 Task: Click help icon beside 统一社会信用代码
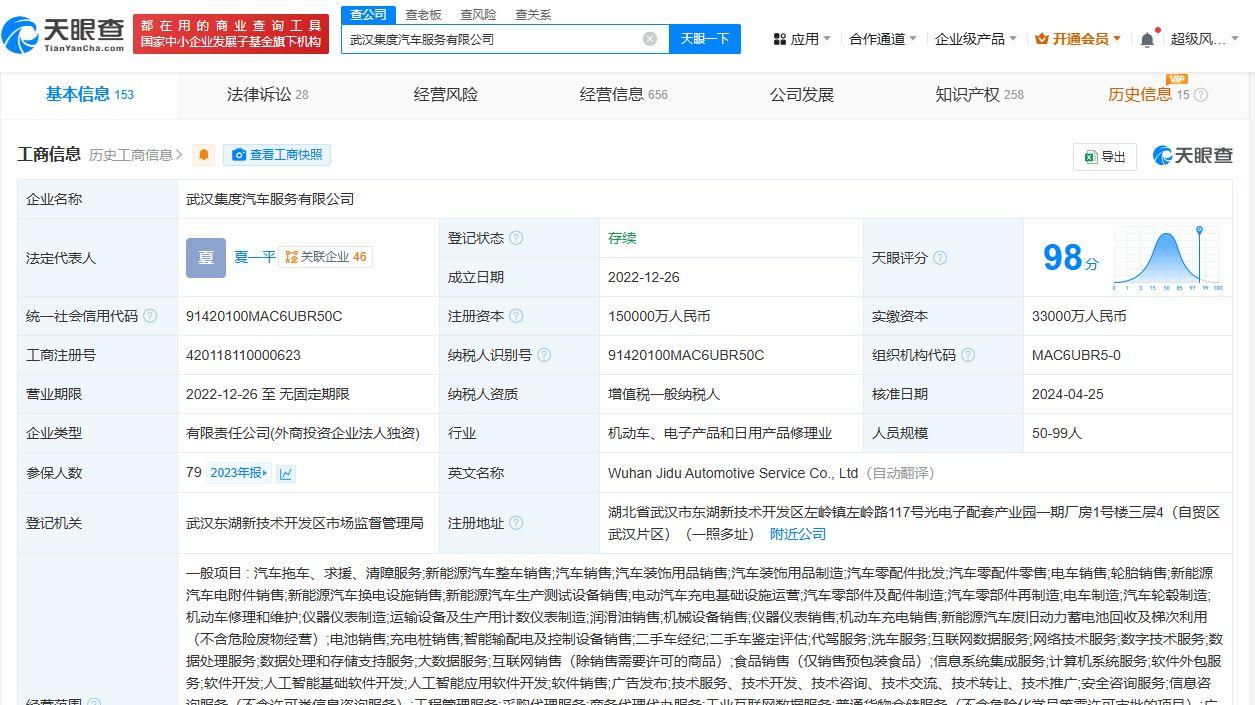pos(150,316)
